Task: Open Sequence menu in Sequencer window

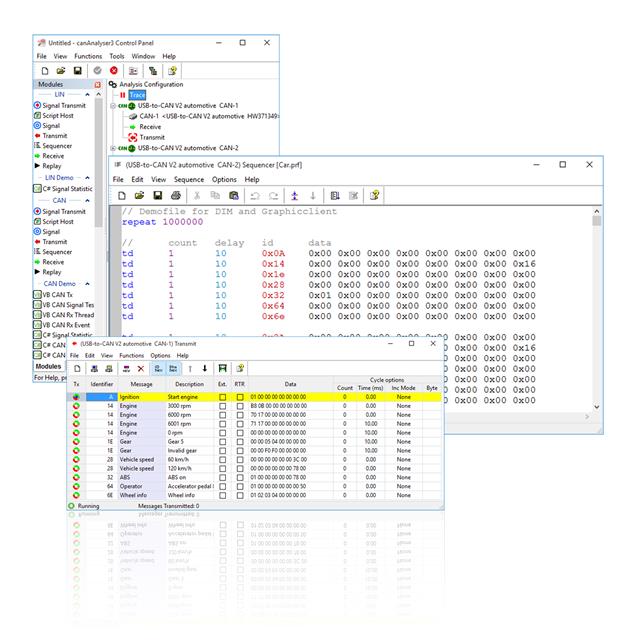Action: coord(189,179)
